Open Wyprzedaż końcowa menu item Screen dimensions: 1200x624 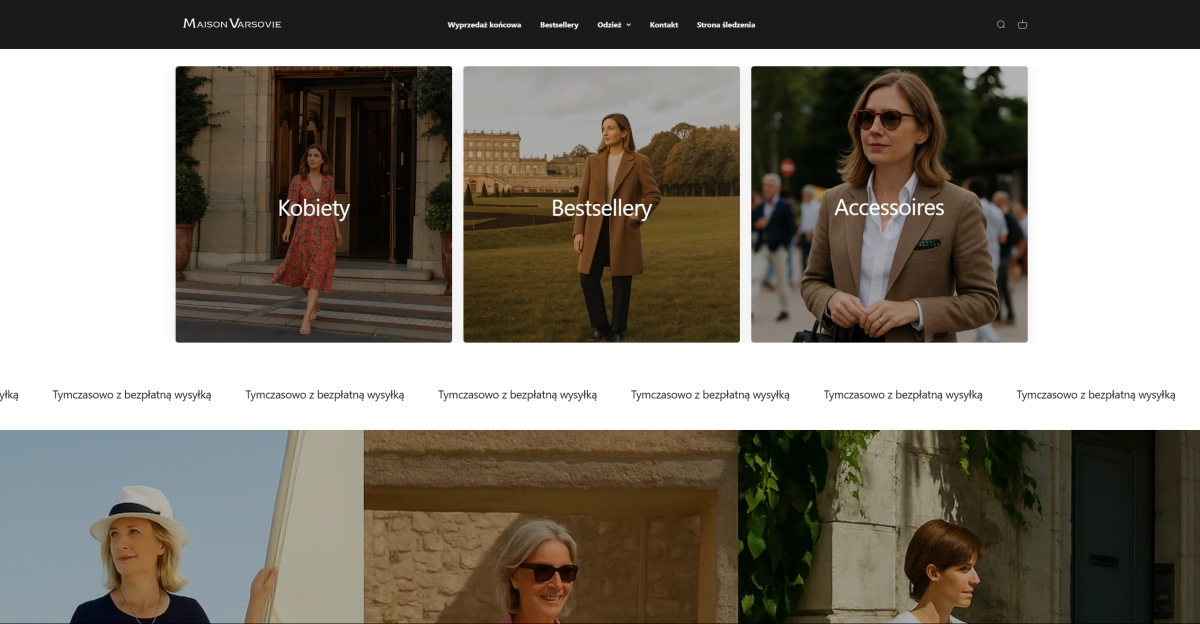point(484,25)
